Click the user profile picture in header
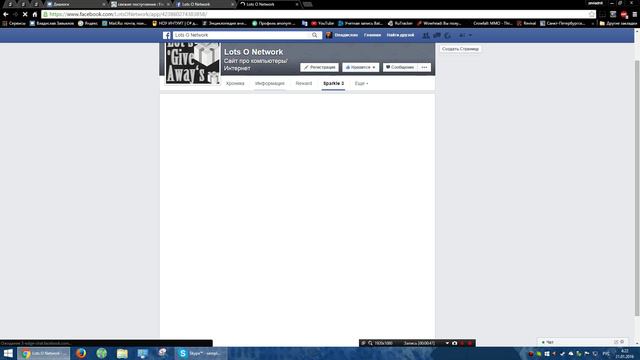Viewport: 640px width, 360px height. (x=329, y=36)
